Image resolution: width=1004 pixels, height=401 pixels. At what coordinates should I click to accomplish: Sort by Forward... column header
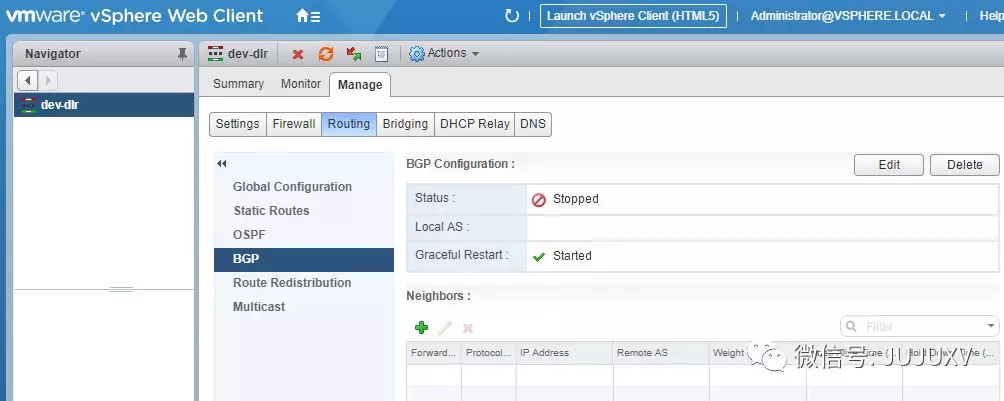(x=433, y=353)
